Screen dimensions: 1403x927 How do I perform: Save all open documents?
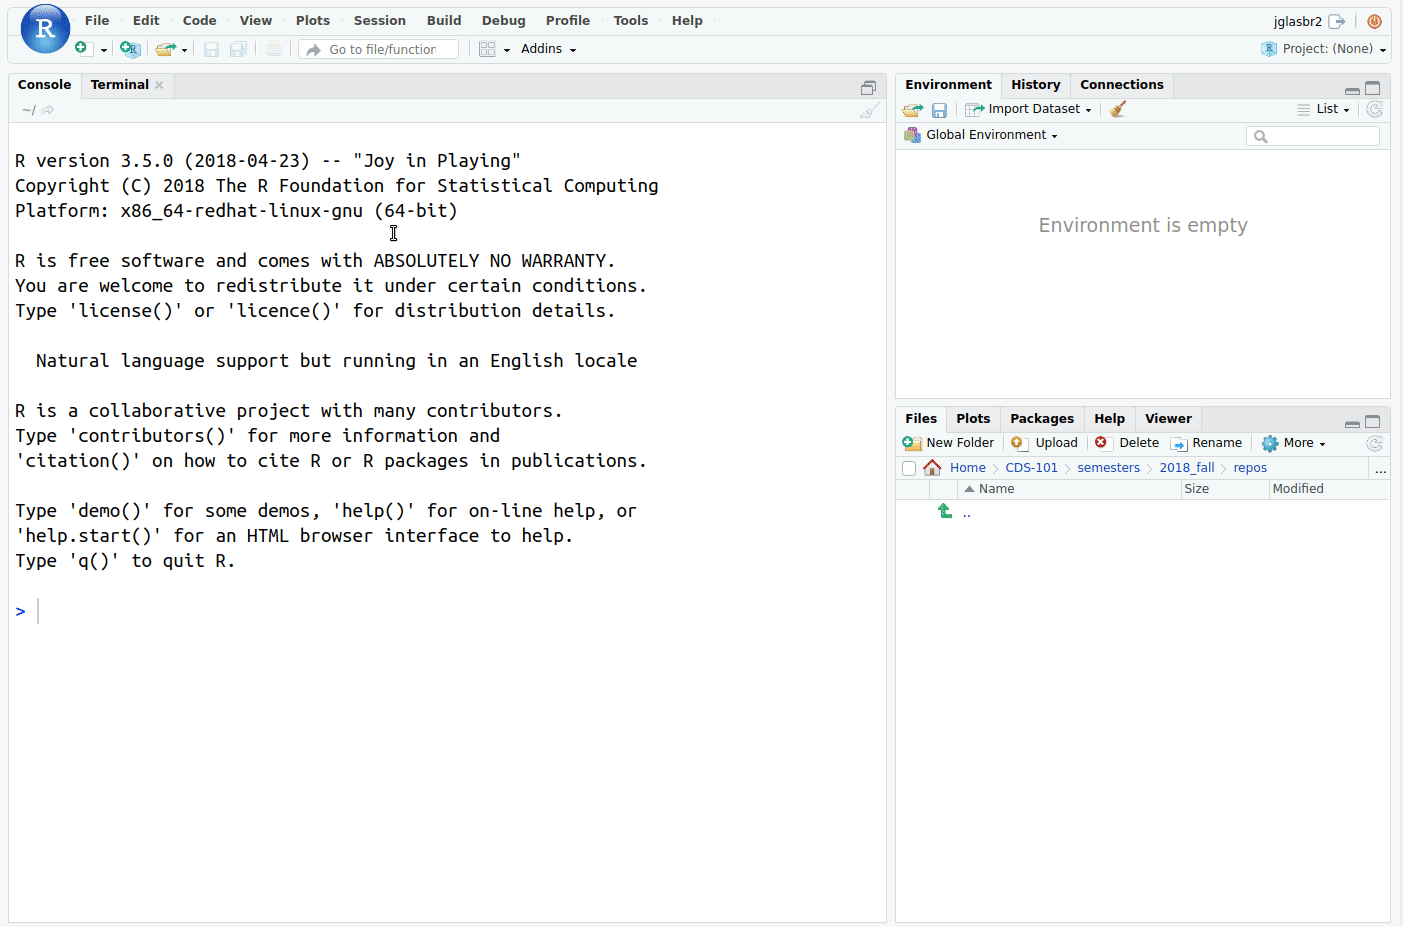pos(238,49)
